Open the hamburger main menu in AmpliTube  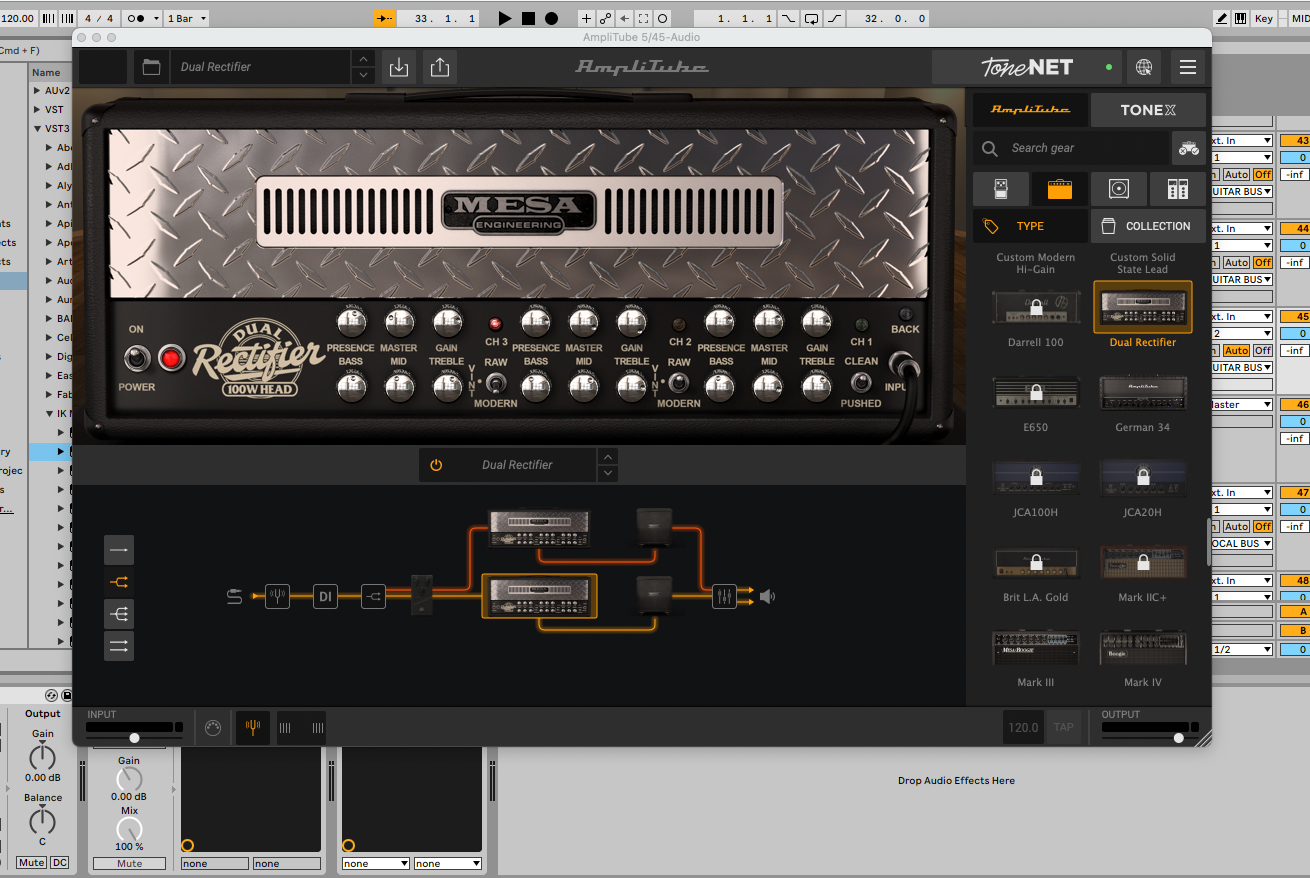pos(1188,67)
